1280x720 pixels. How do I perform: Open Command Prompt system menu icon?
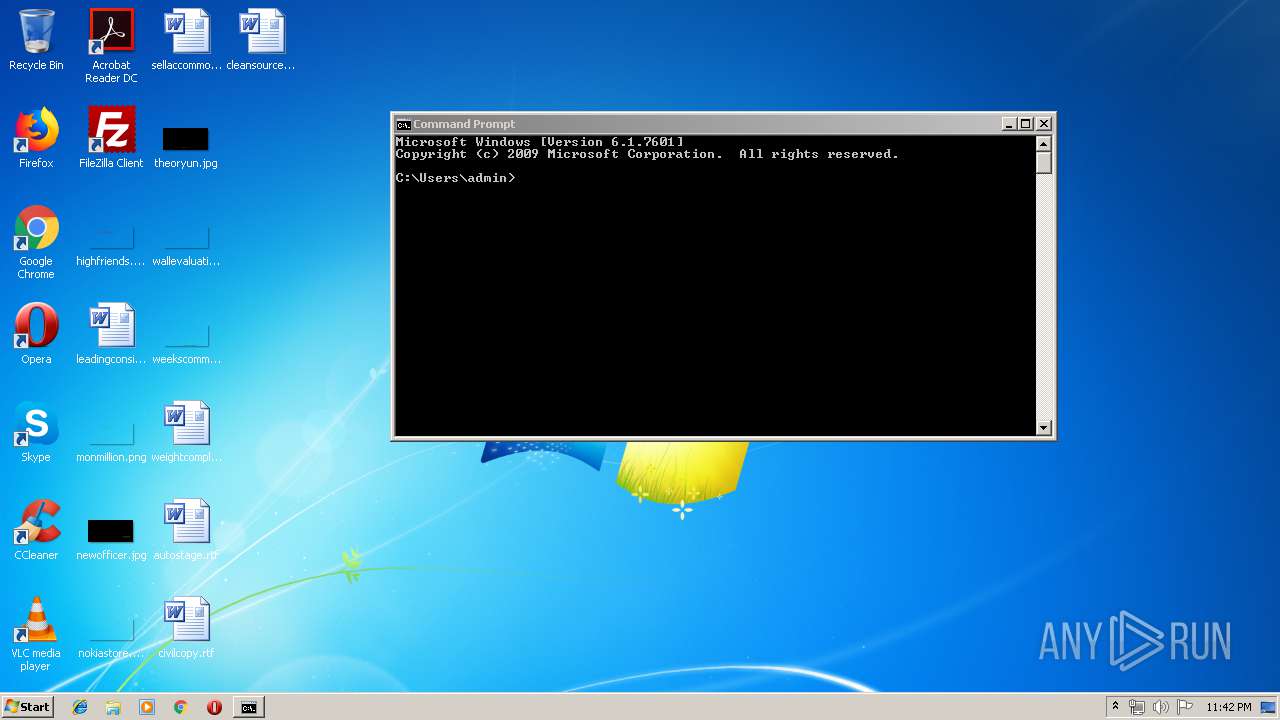click(x=403, y=124)
